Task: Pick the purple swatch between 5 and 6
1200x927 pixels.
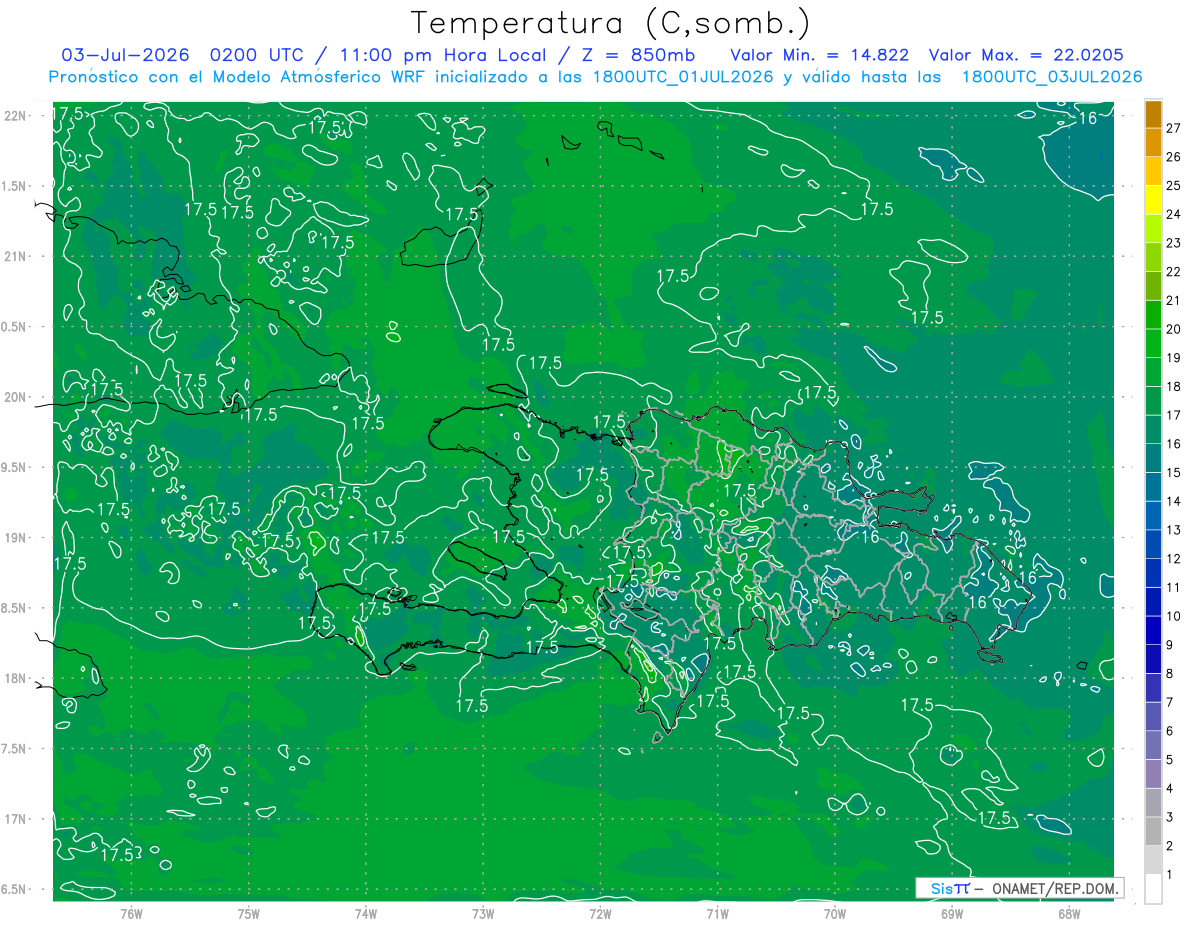Action: pos(1153,745)
